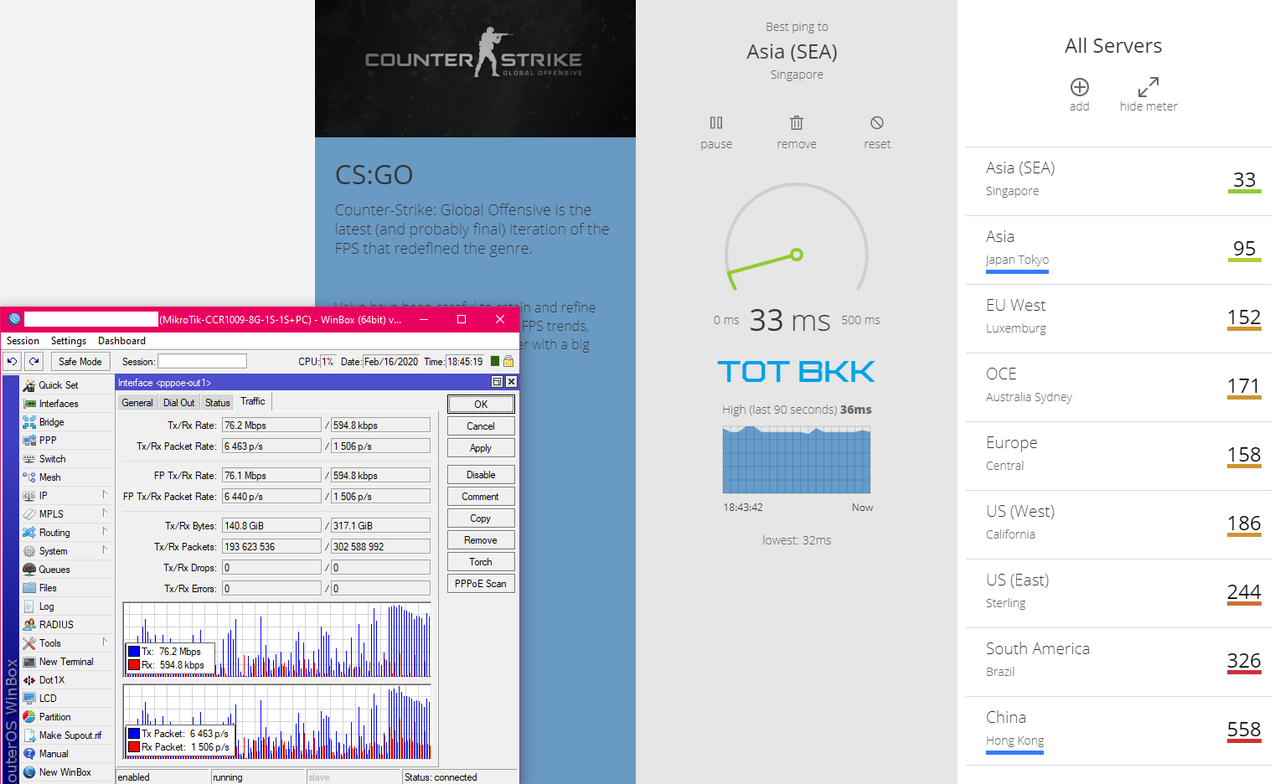Open the Dashboard menu
This screenshot has height=784, width=1280.
pos(121,341)
